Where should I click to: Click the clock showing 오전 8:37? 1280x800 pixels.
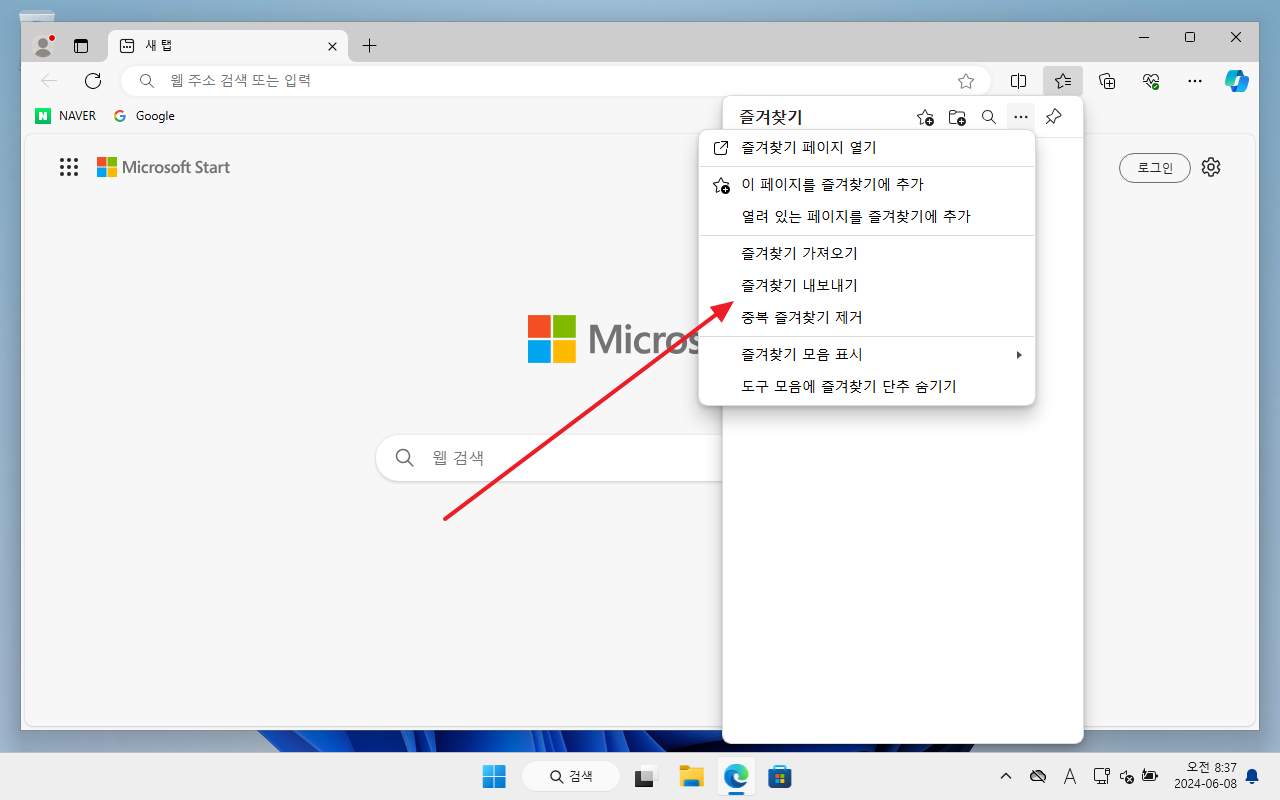1205,776
